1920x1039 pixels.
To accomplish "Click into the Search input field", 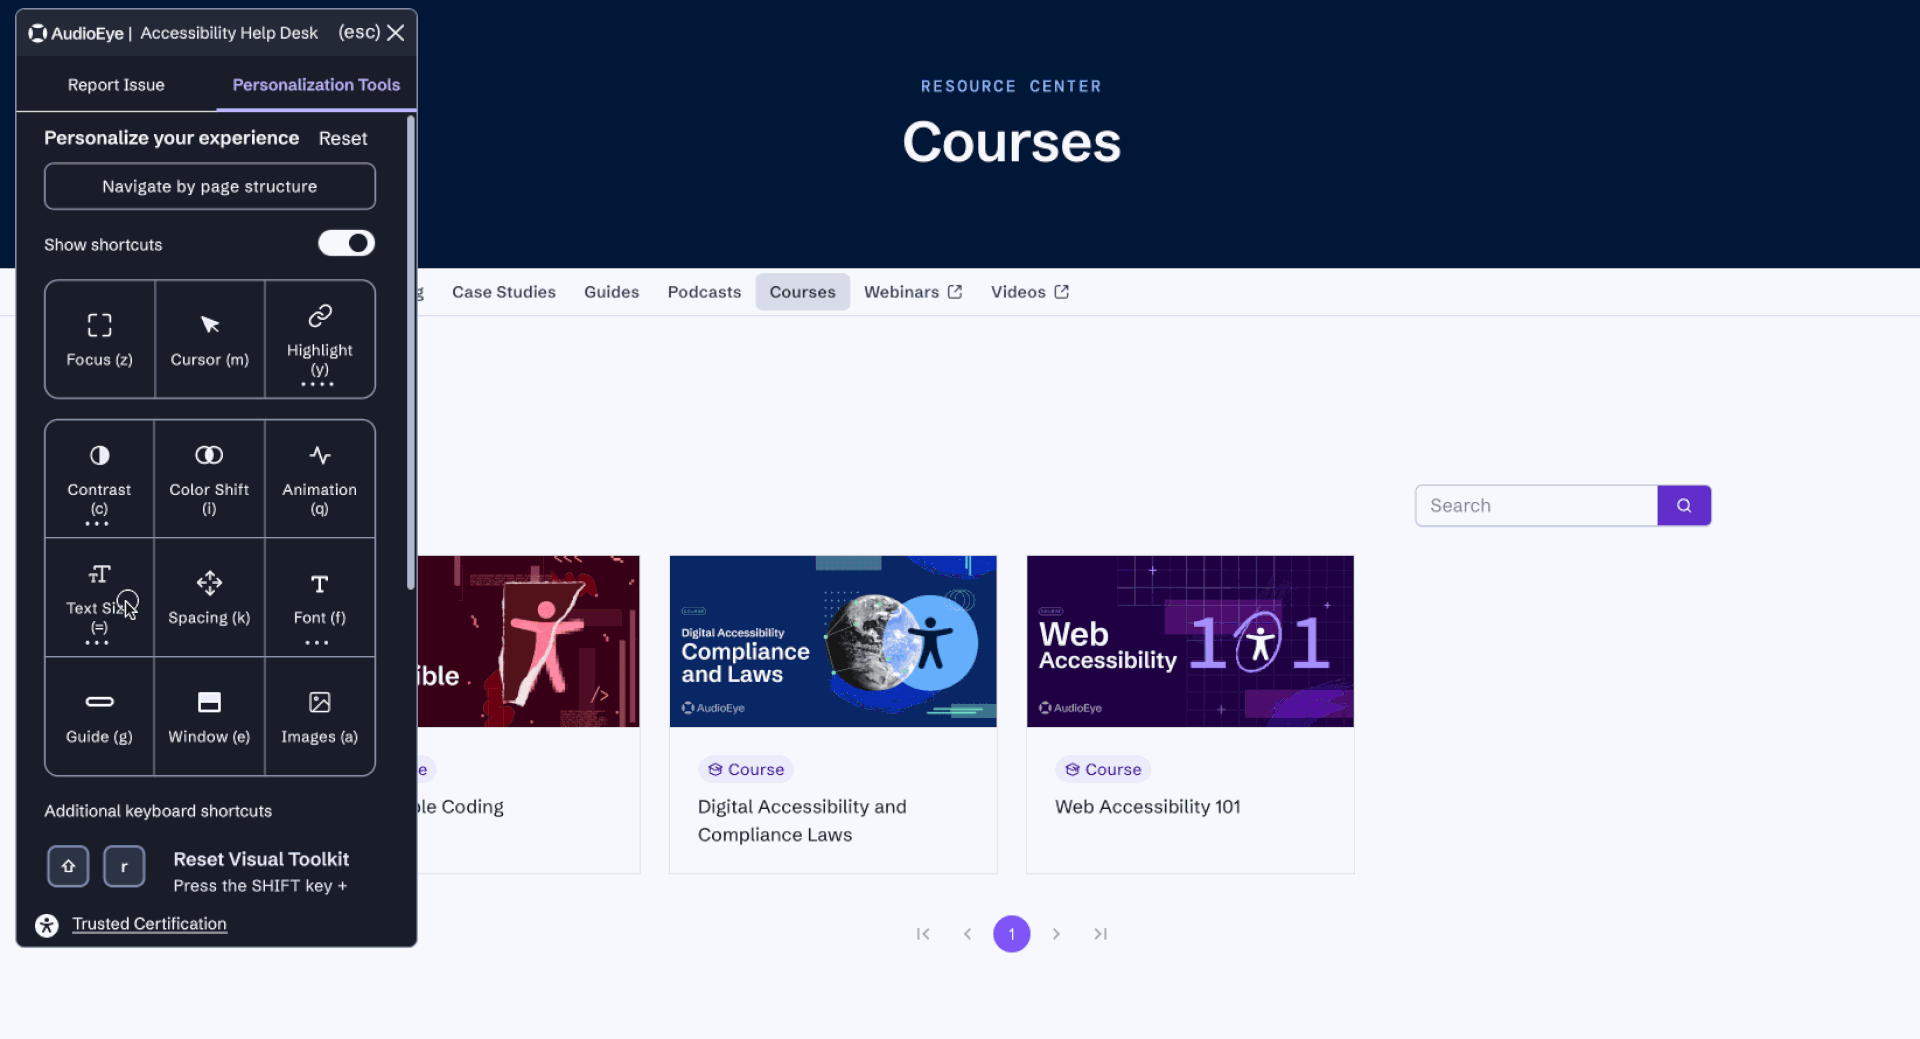I will click(1536, 506).
